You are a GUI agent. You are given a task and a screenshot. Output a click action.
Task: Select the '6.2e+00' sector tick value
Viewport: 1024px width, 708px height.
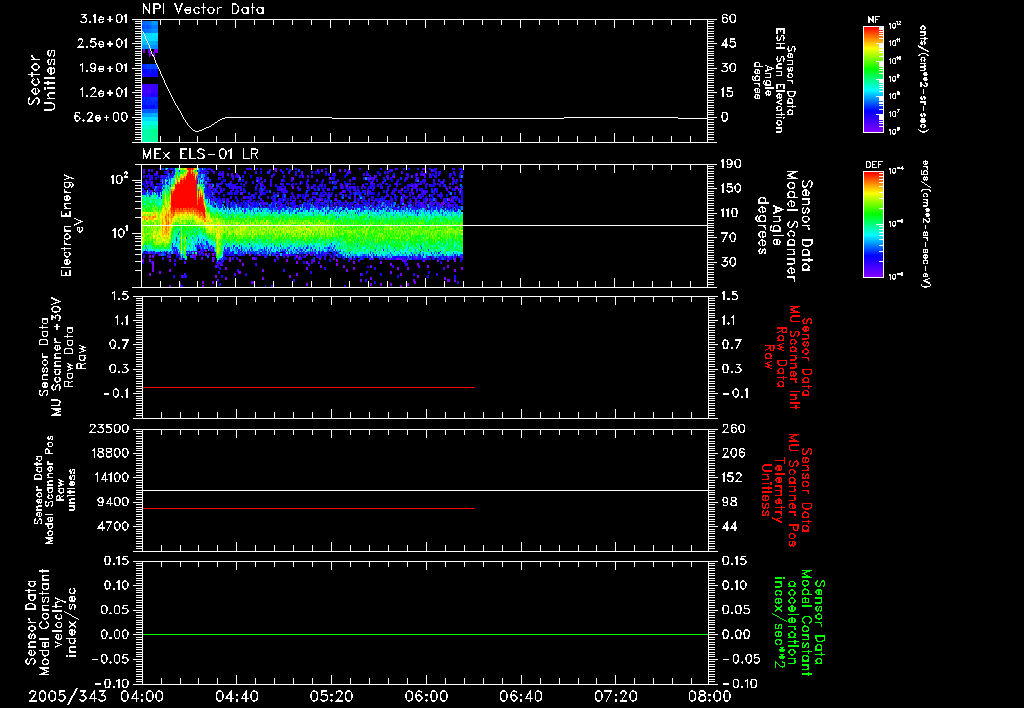point(103,117)
